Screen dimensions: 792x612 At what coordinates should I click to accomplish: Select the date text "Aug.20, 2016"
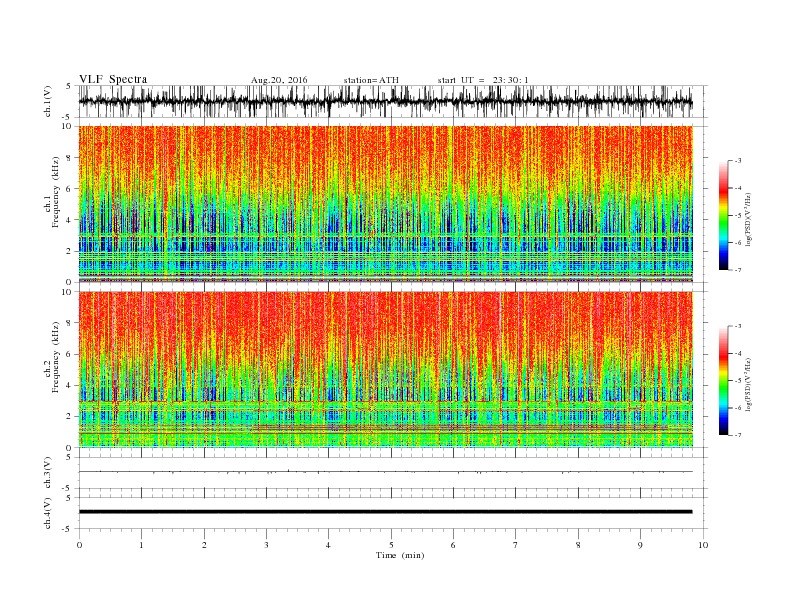(x=279, y=80)
